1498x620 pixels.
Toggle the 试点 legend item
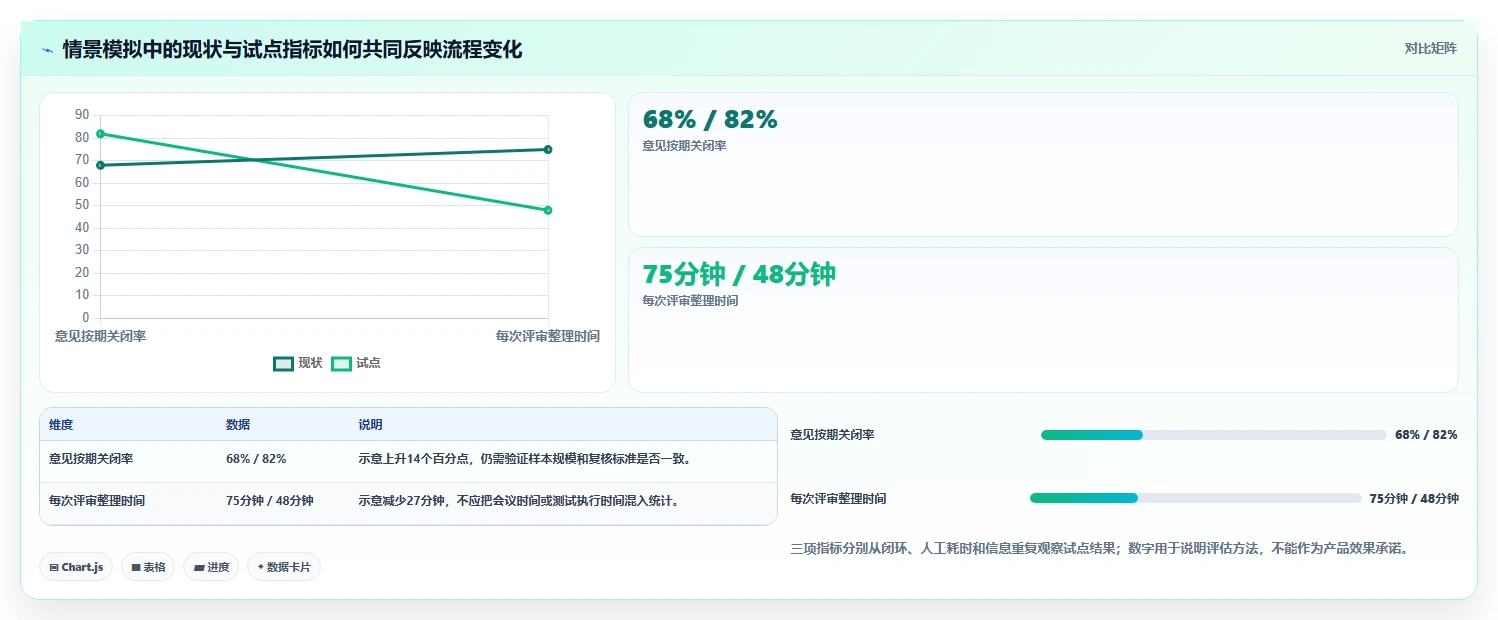pyautogui.click(x=356, y=363)
